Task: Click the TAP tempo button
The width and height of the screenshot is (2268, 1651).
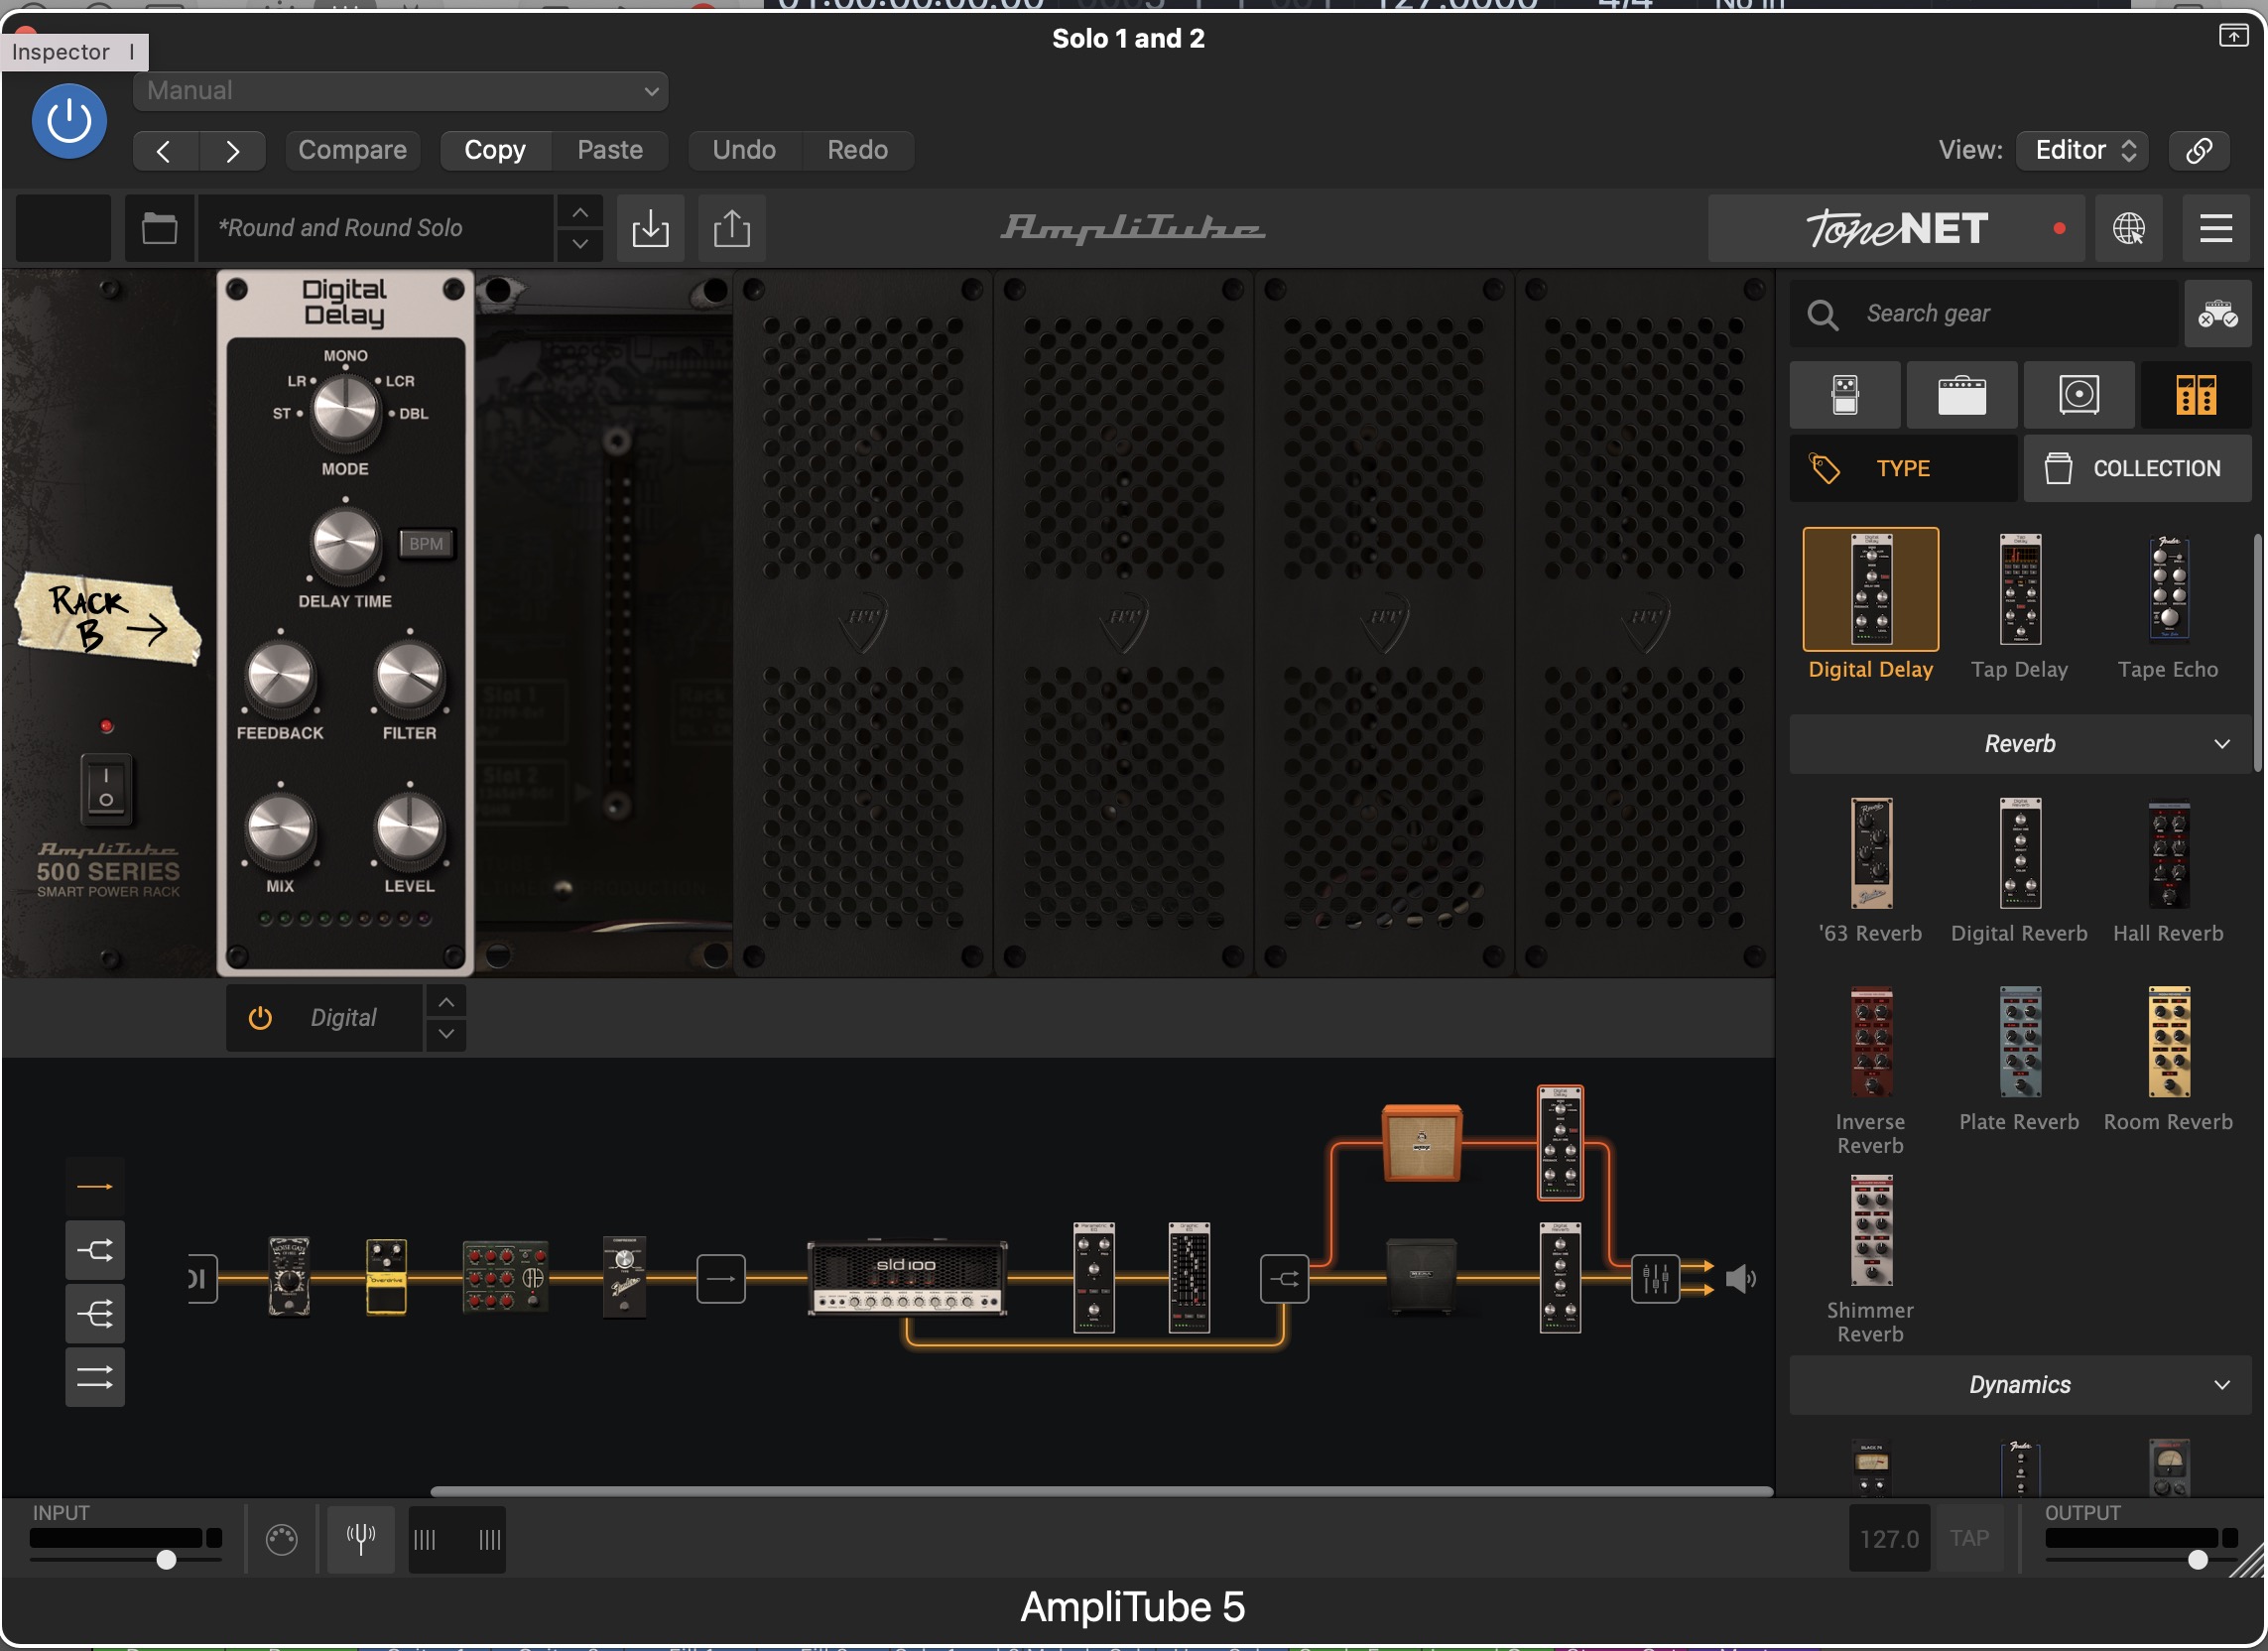Action: [x=1968, y=1539]
